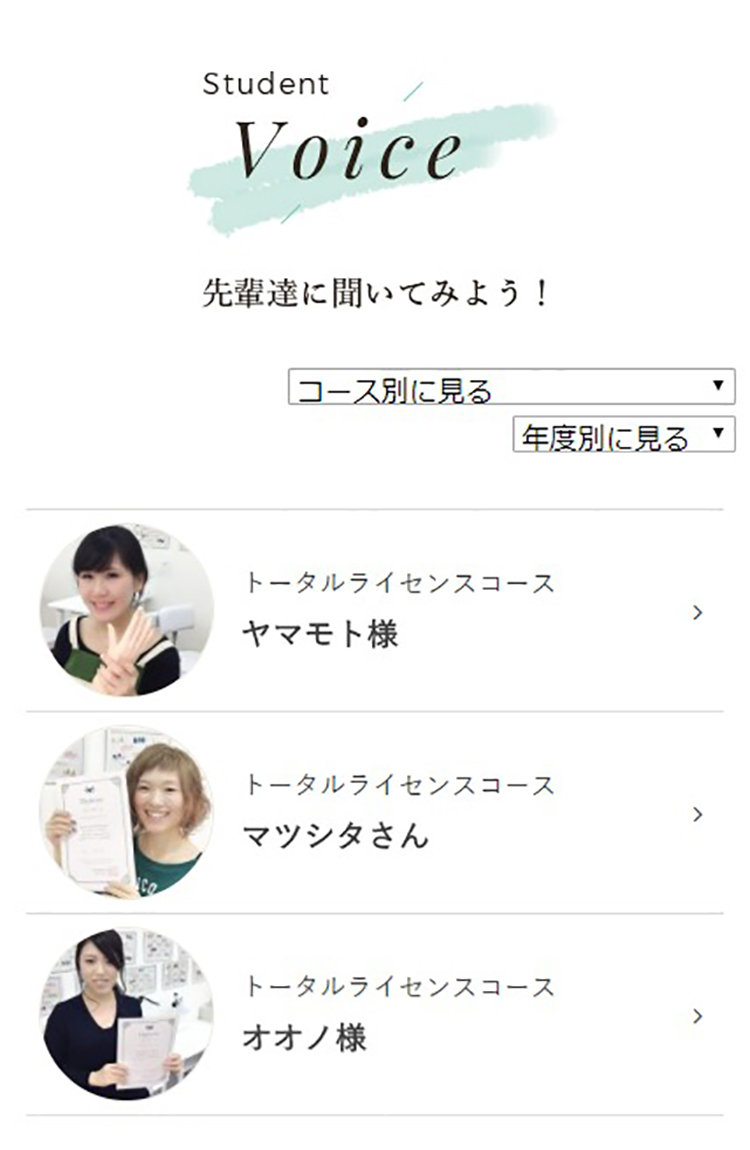Click the triangle arrow on コース別に見る select
Viewport: 750px width, 1150px height.
[718, 385]
